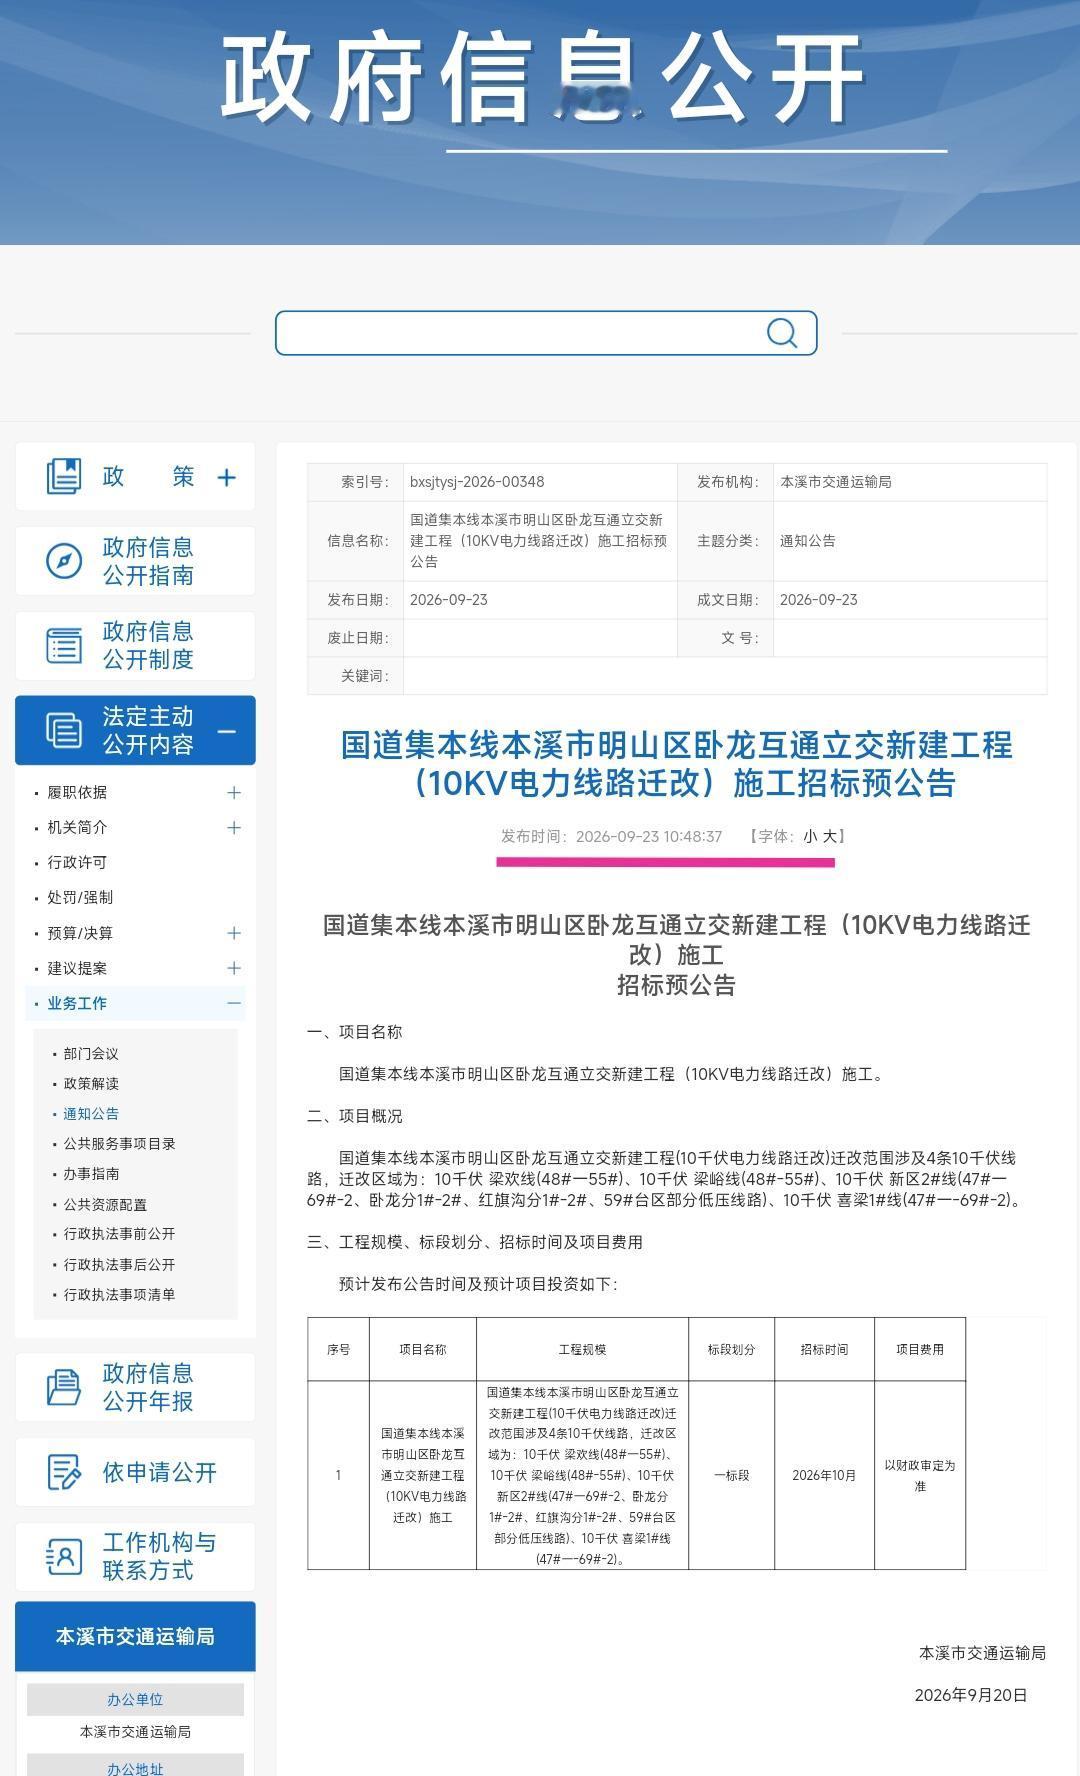Open the 依申请公开 menu entry
Screen dimensions: 1080x1776
(135, 1472)
